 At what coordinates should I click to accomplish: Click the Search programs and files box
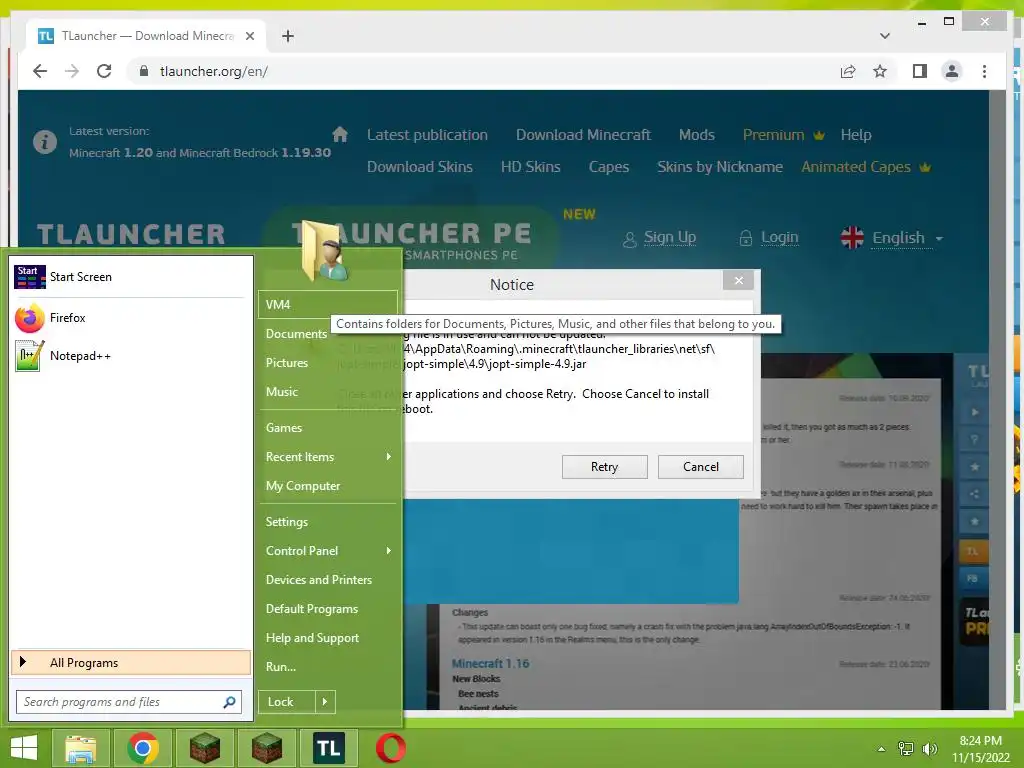pos(121,702)
